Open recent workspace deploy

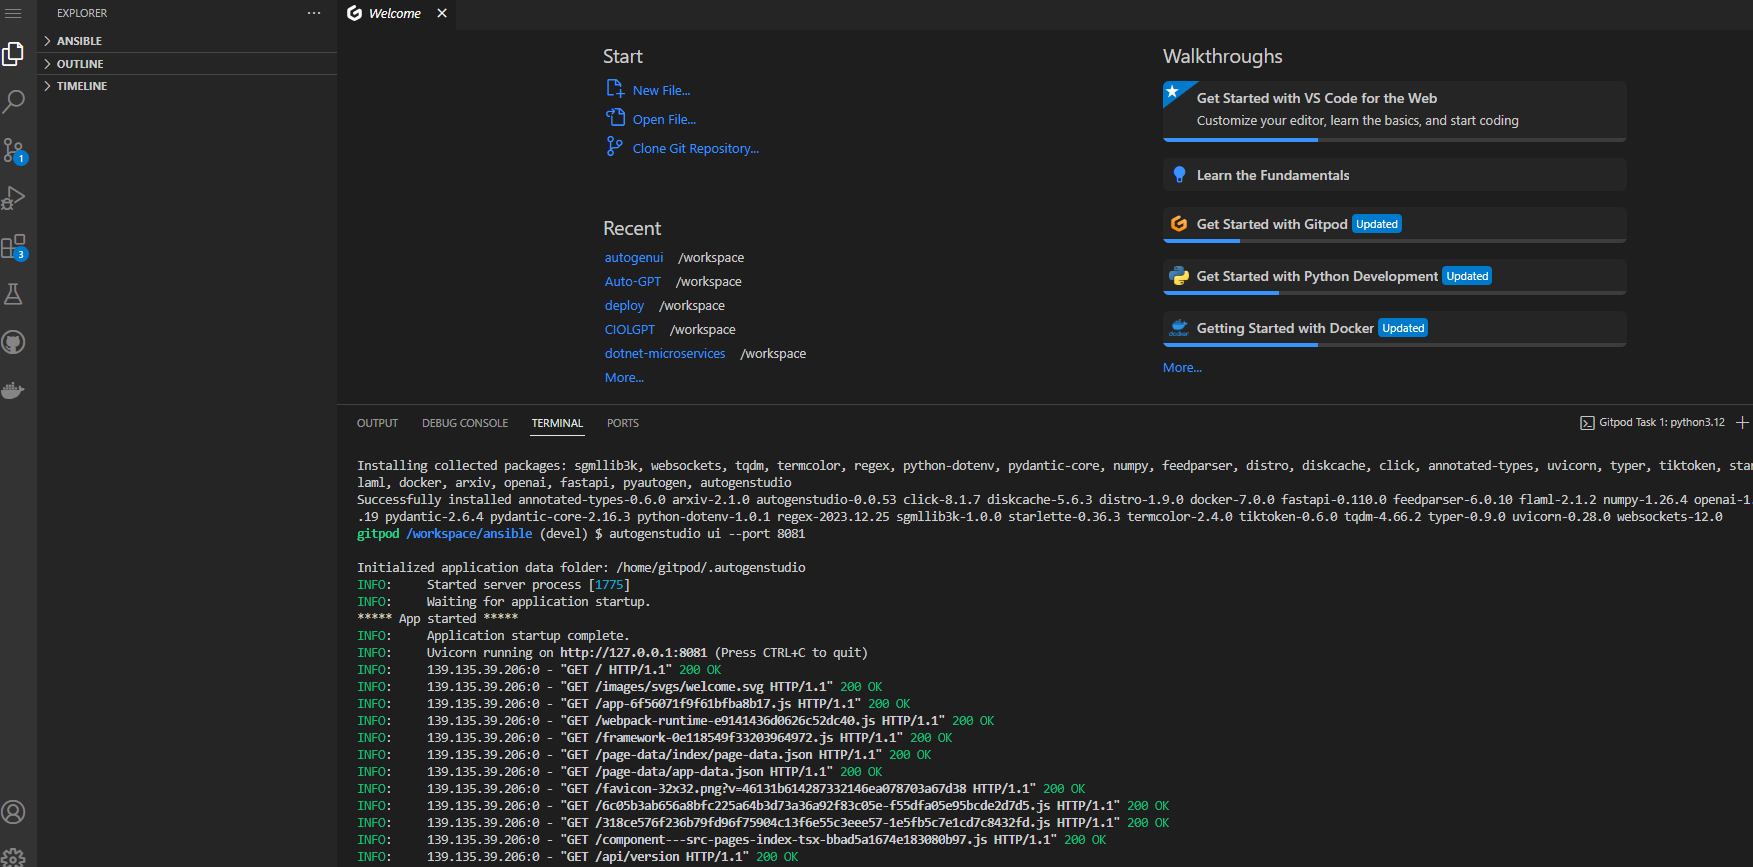coord(624,305)
